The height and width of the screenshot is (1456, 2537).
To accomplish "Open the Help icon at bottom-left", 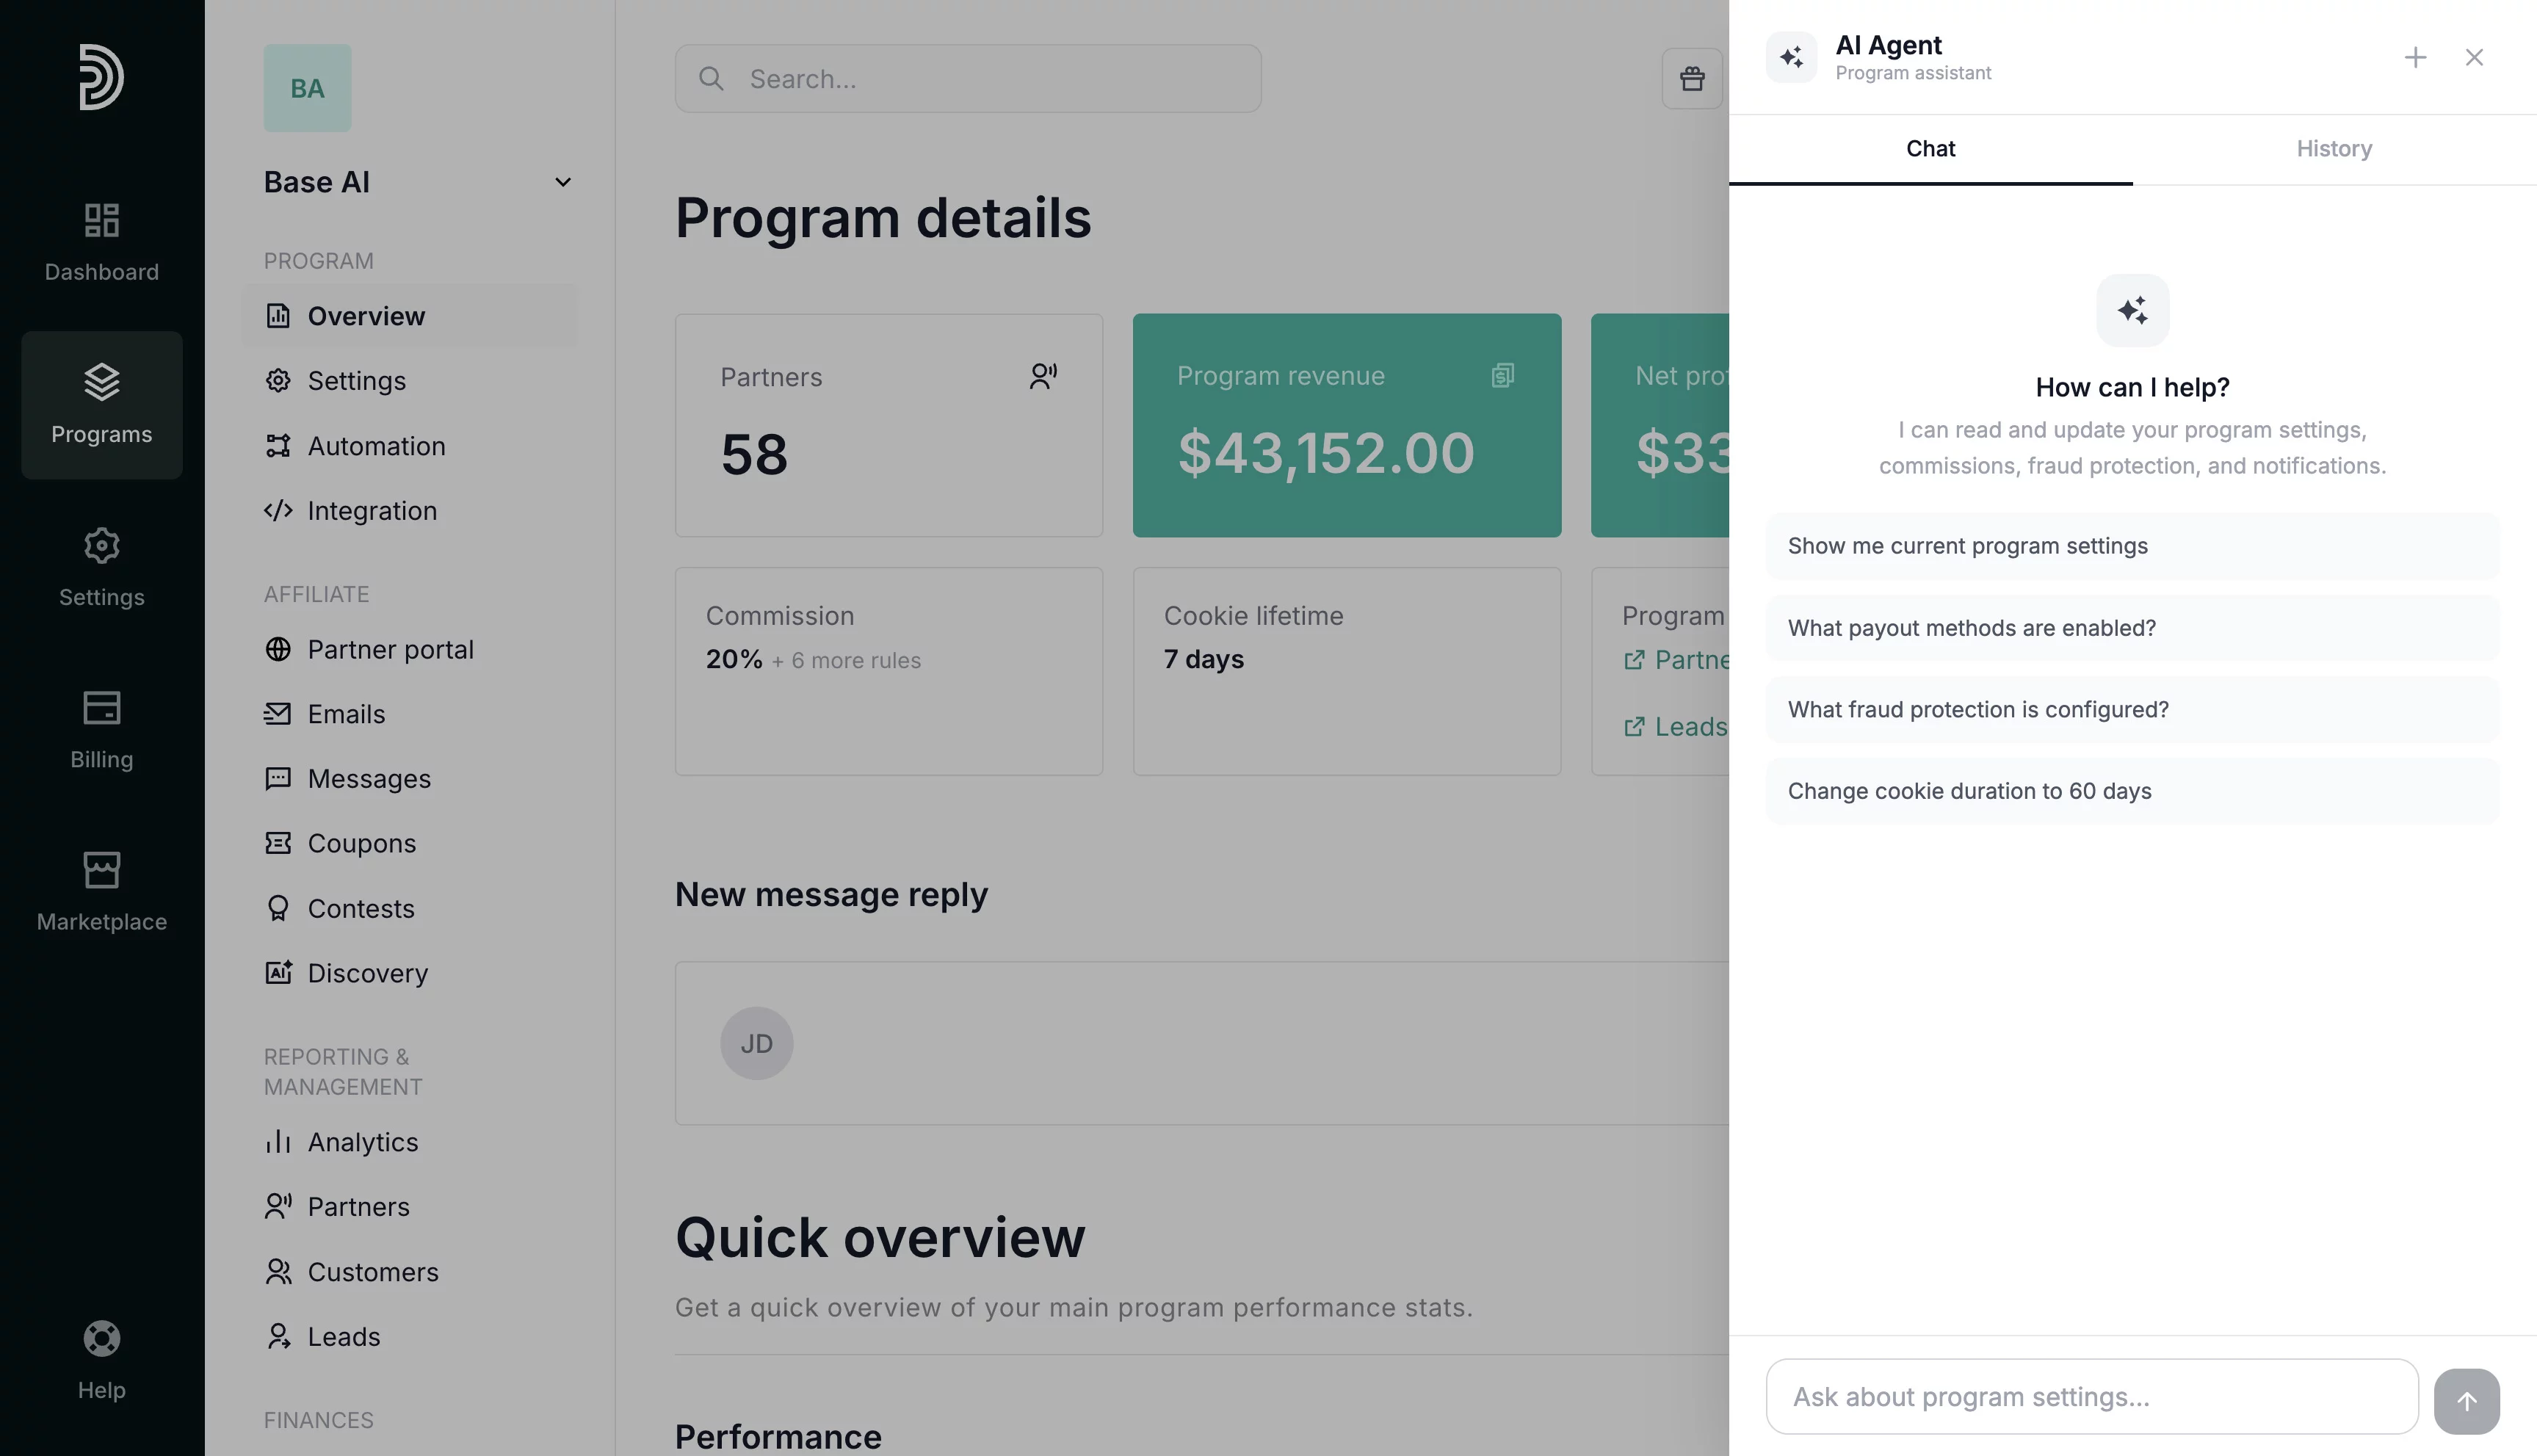I will (x=101, y=1360).
